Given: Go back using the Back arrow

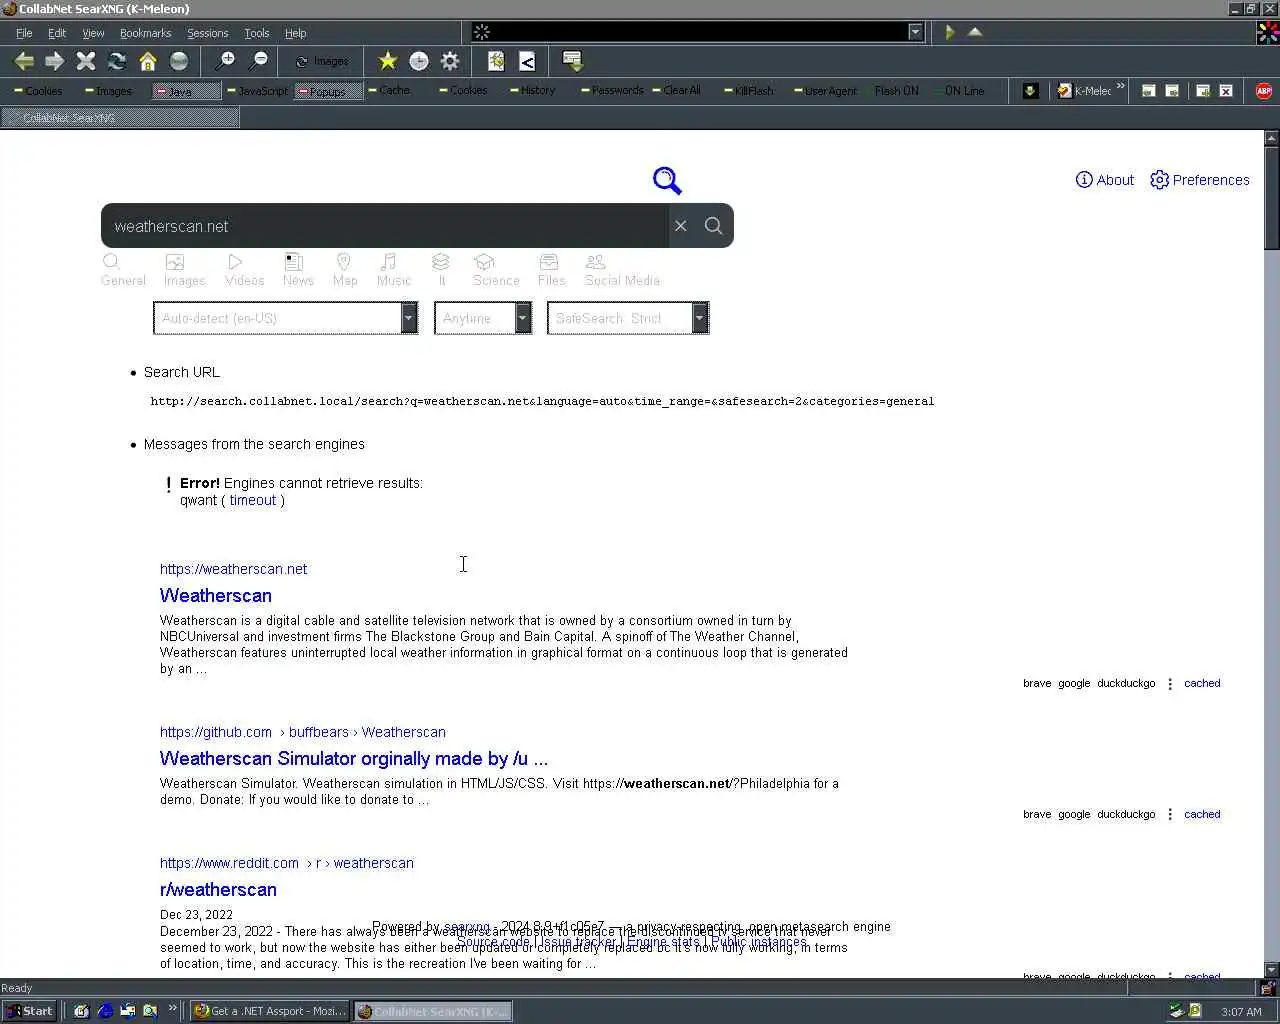Looking at the screenshot, I should click(24, 61).
